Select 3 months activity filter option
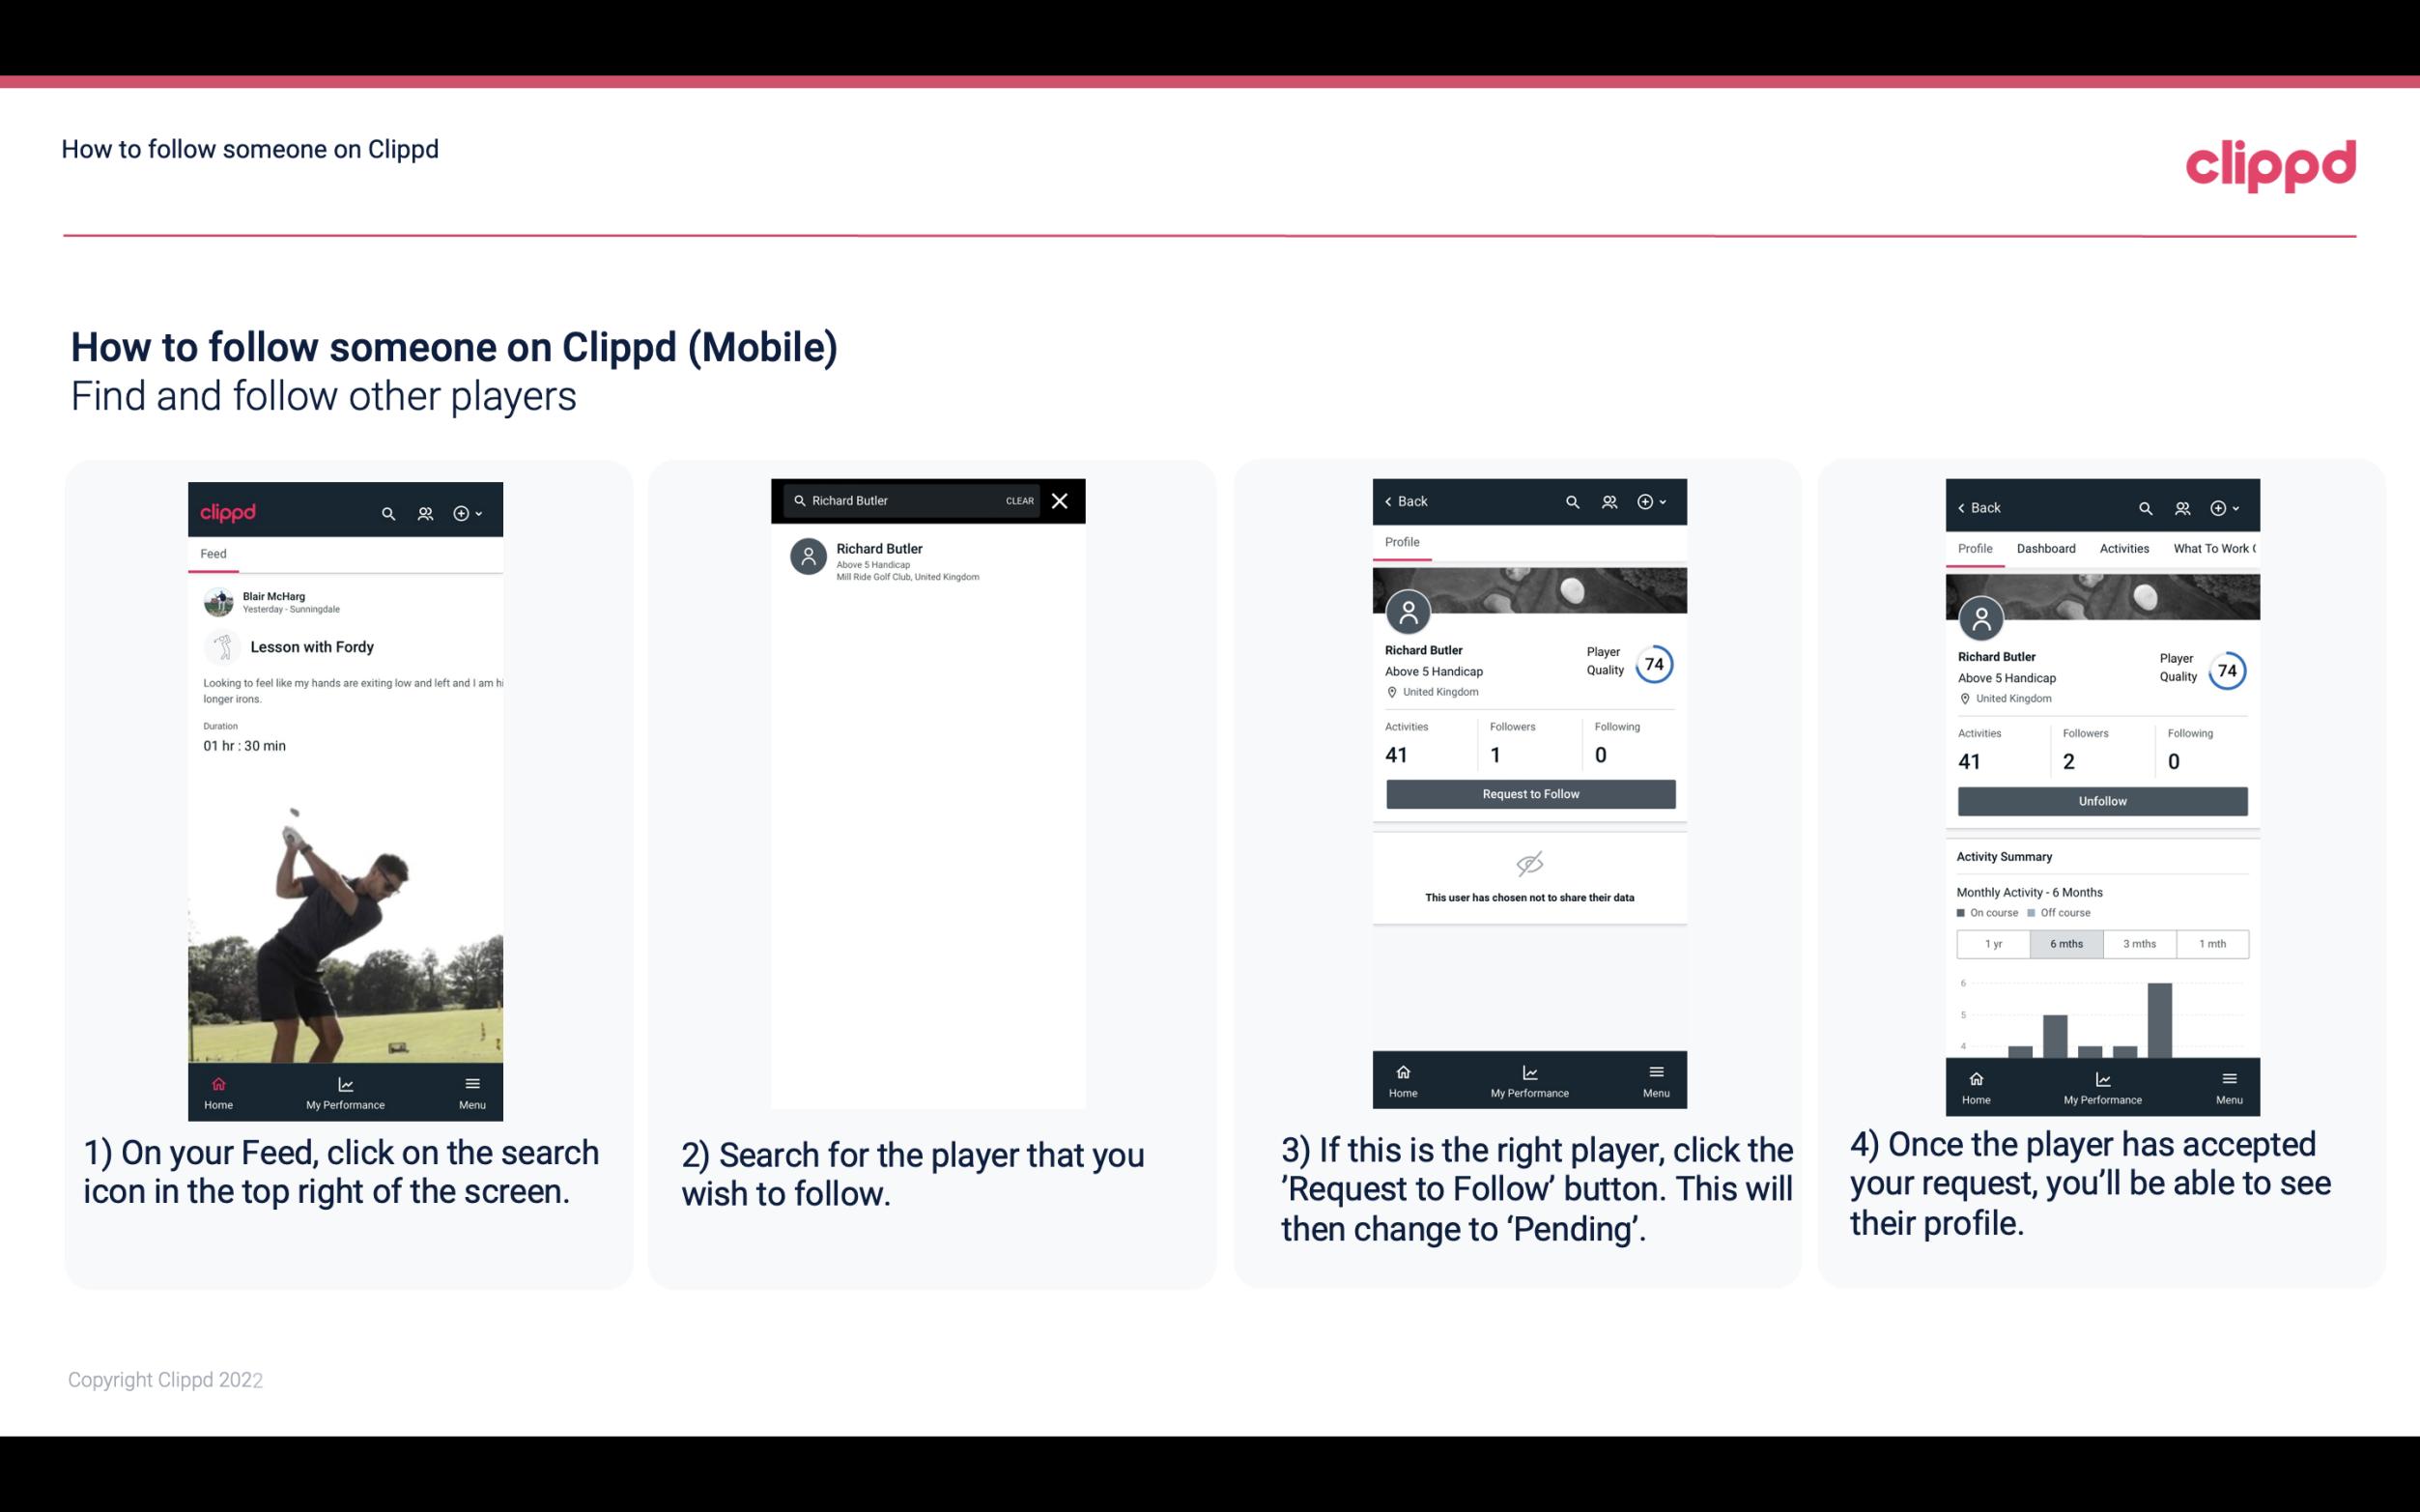 [2140, 942]
